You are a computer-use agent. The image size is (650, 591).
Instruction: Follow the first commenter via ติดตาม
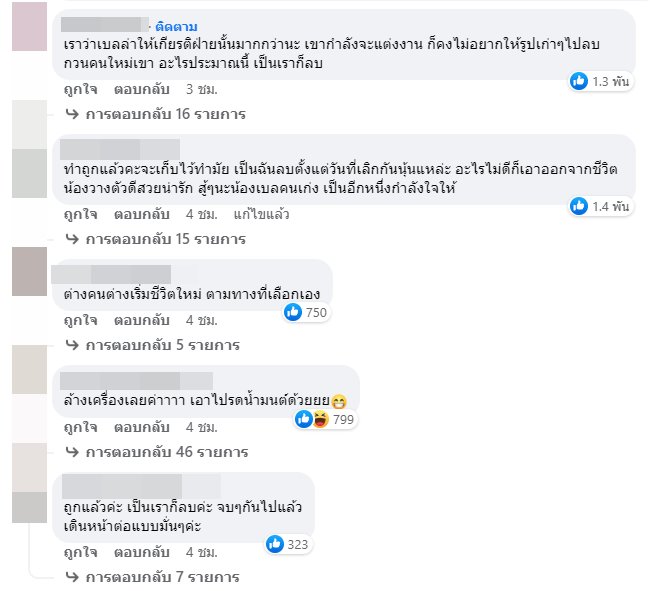[x=176, y=22]
